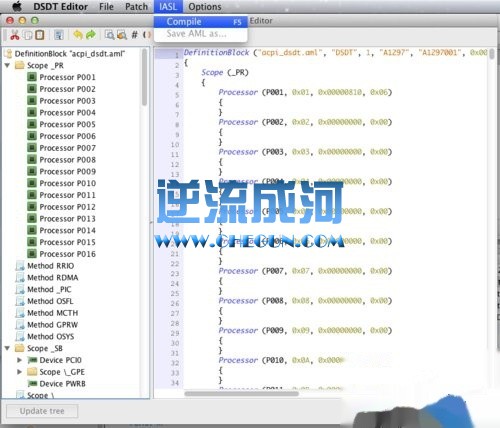Click the Select All toolbar icon
This screenshot has height=428, width=500.
coord(59,35)
